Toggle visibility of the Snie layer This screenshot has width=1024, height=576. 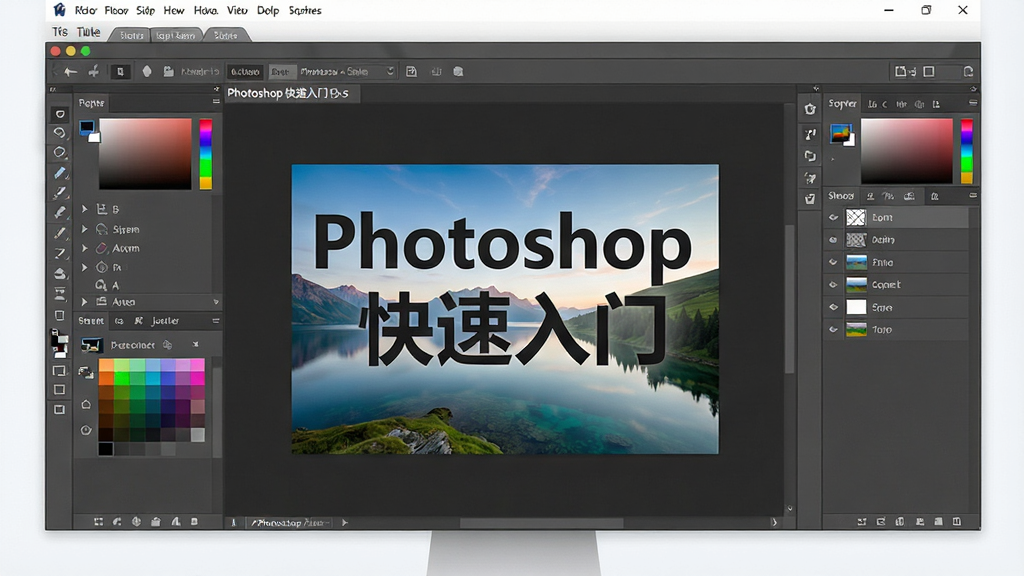coord(833,307)
